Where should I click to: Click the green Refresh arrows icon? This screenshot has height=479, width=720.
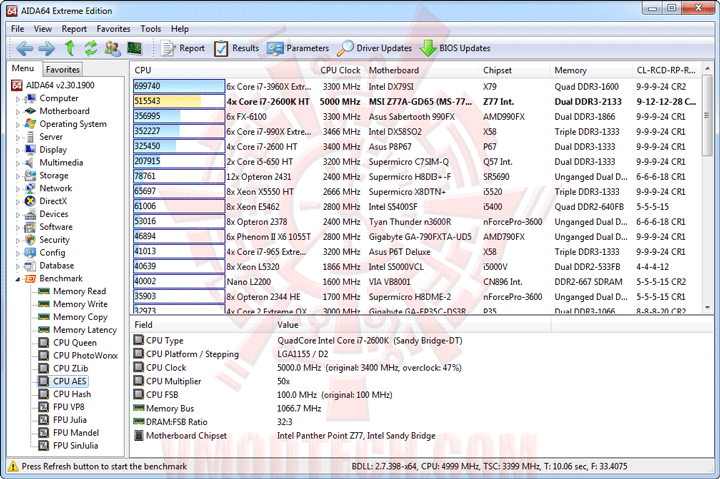[91, 48]
